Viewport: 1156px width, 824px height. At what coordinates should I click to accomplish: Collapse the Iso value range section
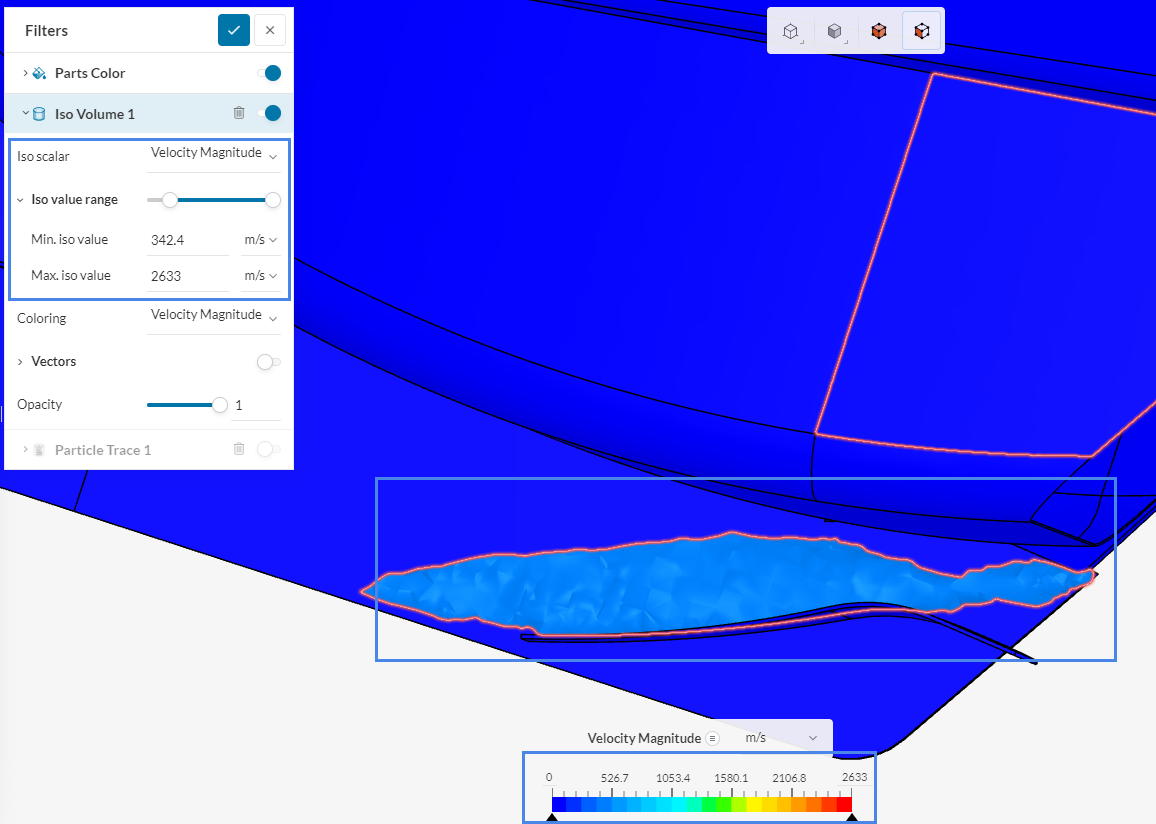[22, 199]
